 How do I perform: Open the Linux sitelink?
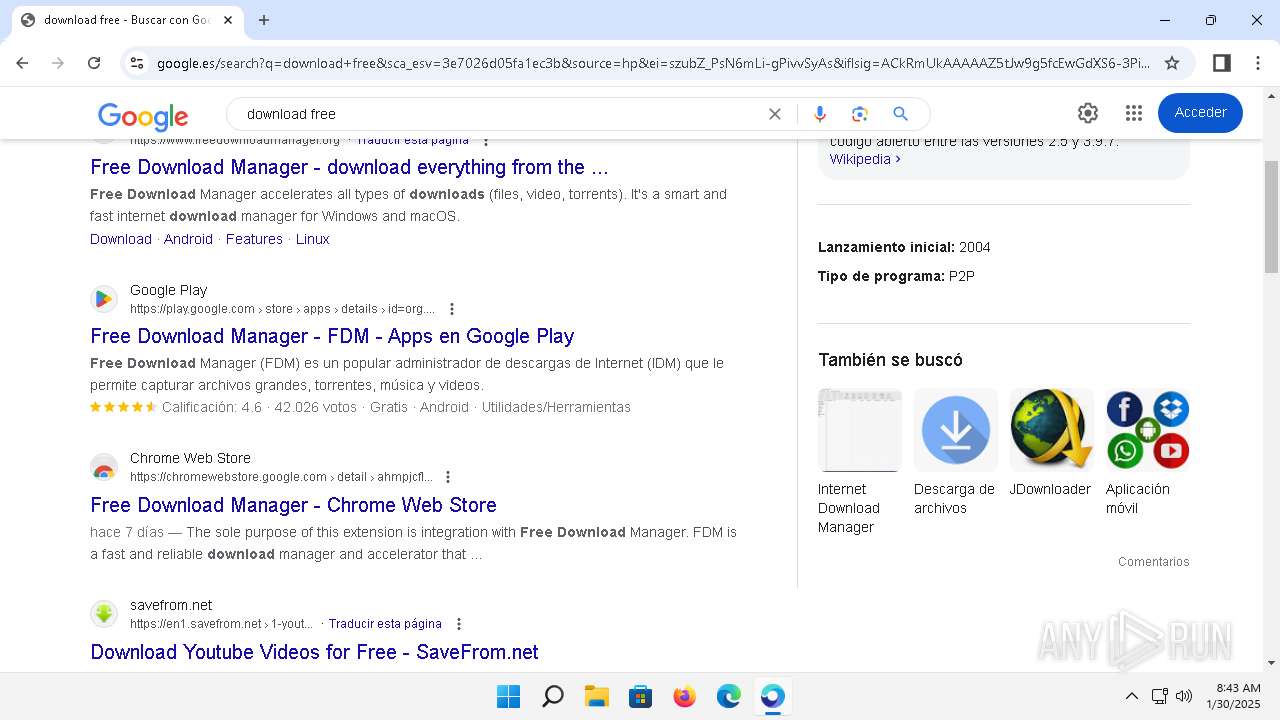[312, 239]
